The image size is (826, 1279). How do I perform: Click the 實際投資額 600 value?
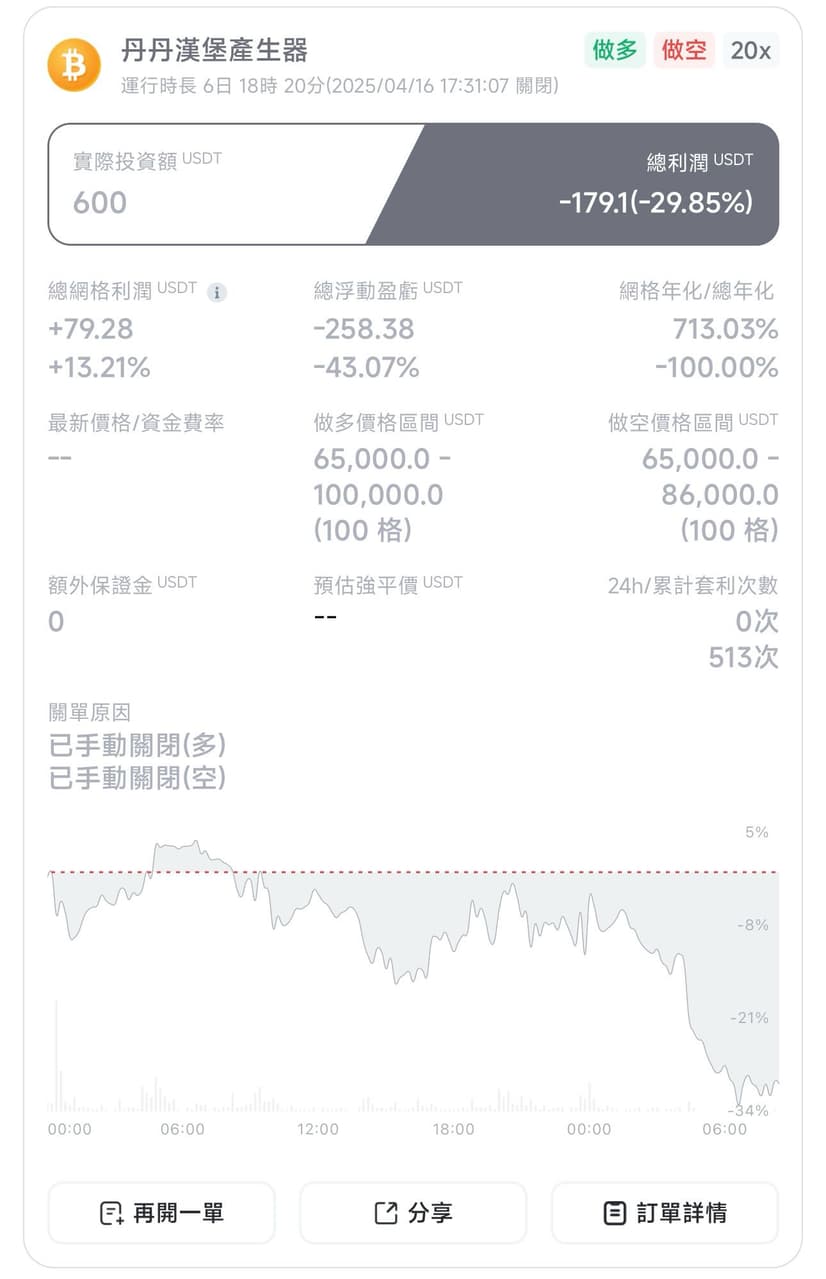[x=100, y=203]
